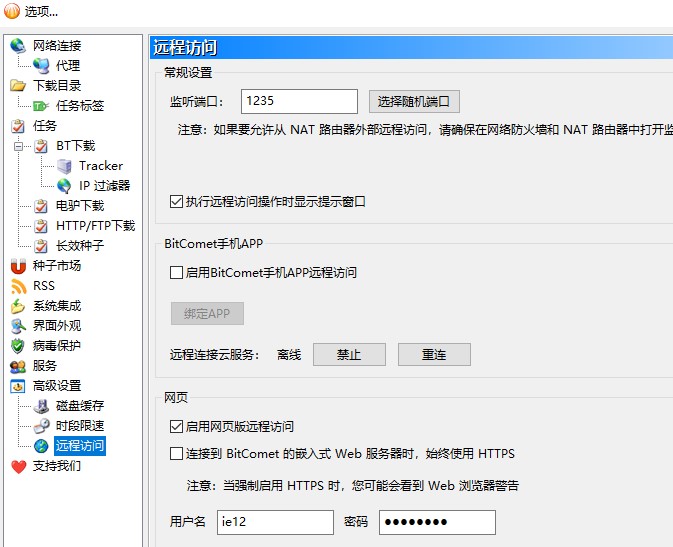Click the computer icon beside 代理
Viewport: 673px width, 547px height.
point(41,65)
